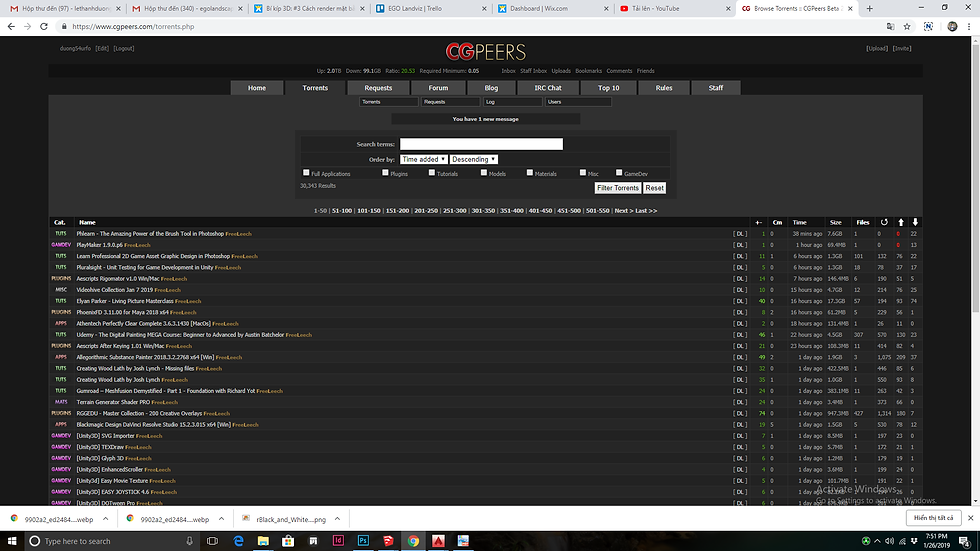The image size is (980, 551).
Task: Open Adobe InDesign from taskbar
Action: pyautogui.click(x=338, y=541)
